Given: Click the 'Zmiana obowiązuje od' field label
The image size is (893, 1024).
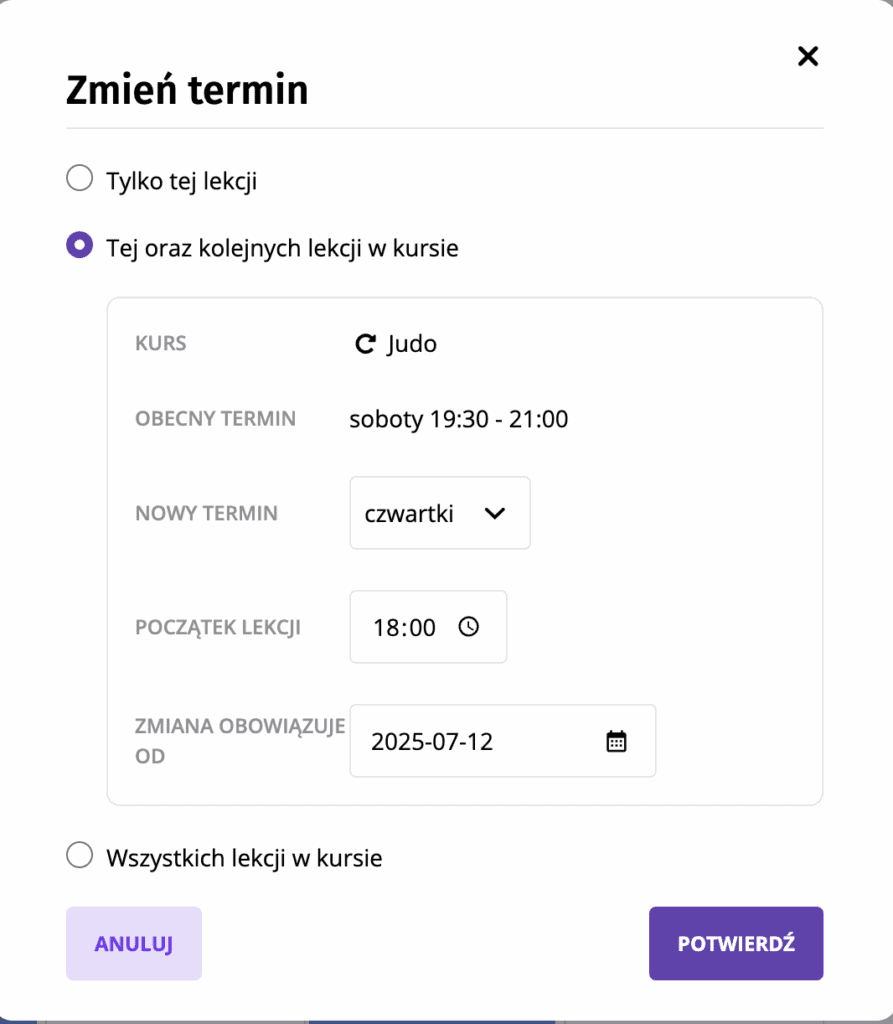Looking at the screenshot, I should point(240,741).
